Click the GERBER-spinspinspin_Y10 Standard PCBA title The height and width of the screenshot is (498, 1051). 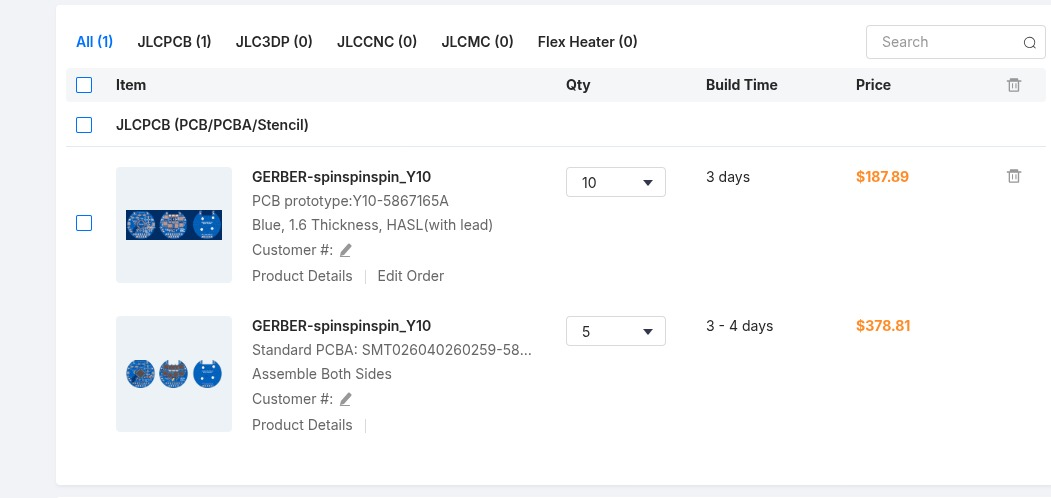341,326
